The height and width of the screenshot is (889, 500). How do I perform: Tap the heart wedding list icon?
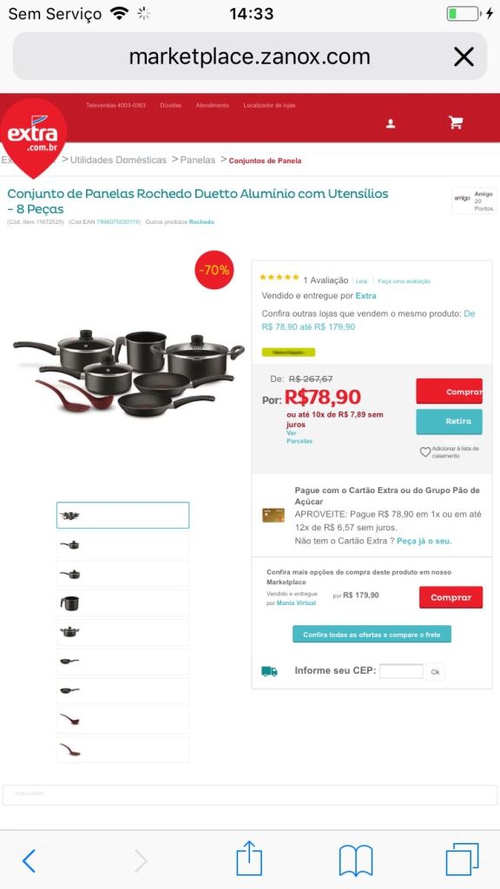(425, 452)
